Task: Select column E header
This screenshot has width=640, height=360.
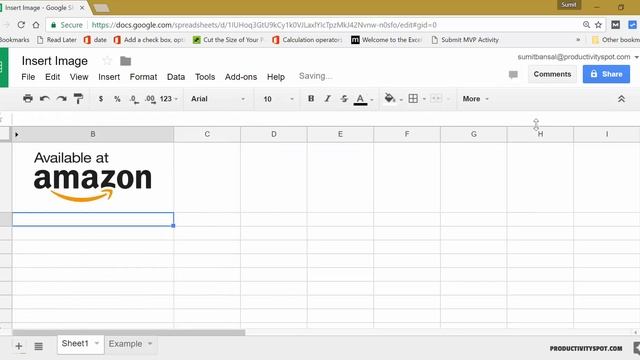Action: point(340,134)
